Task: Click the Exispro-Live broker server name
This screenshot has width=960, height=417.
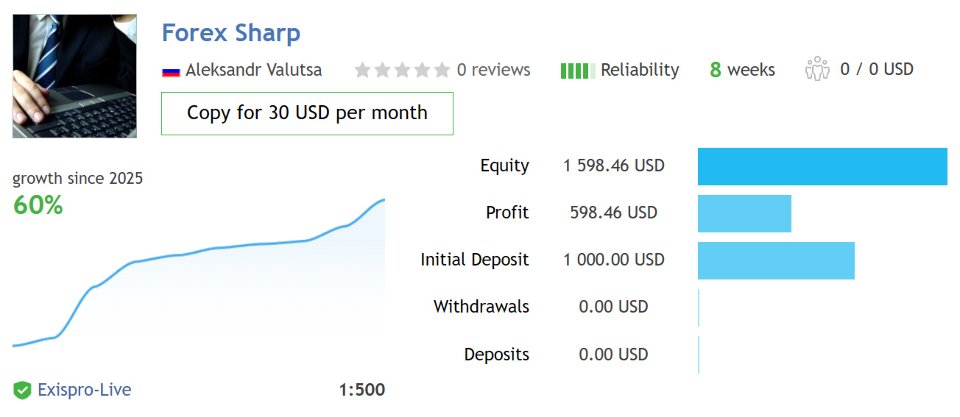Action: point(84,390)
